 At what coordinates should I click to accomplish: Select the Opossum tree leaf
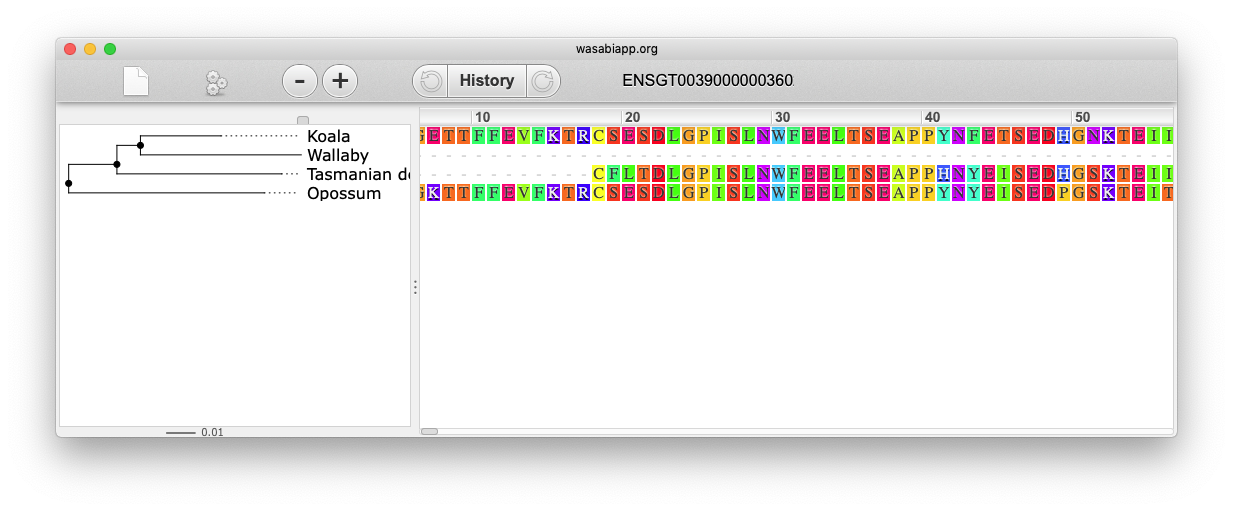(344, 193)
